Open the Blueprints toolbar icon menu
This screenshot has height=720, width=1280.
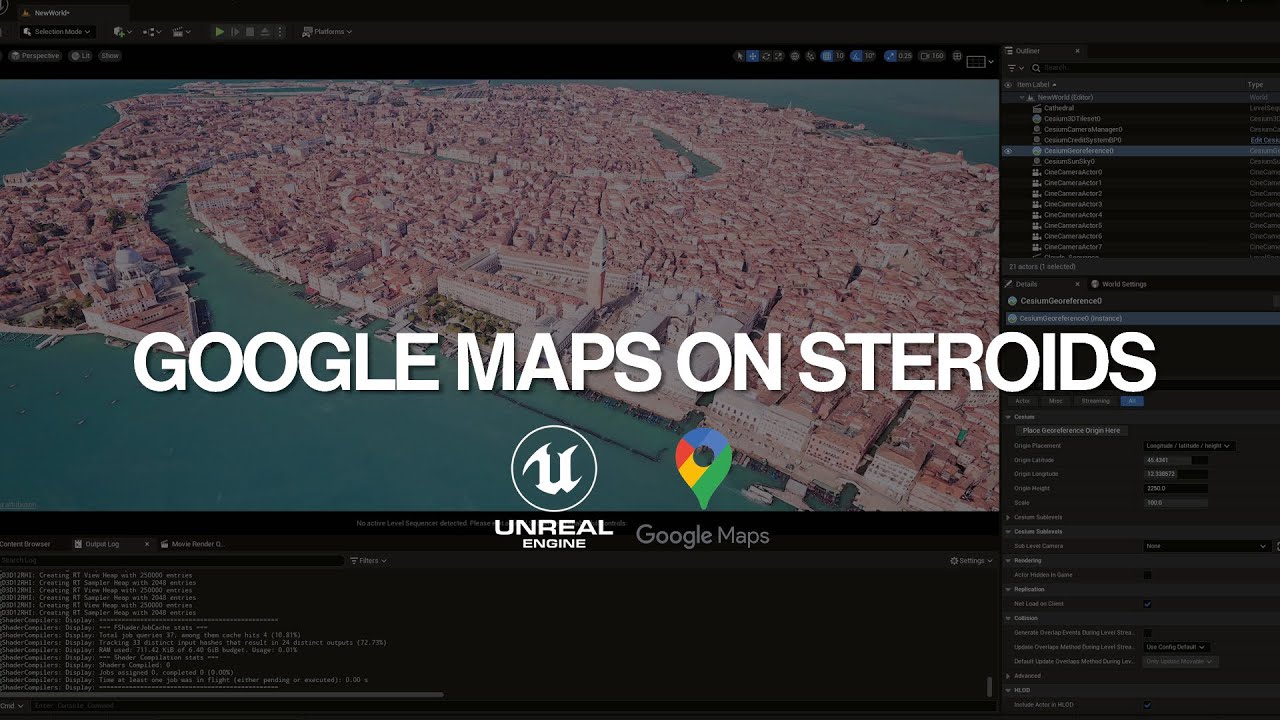pyautogui.click(x=151, y=32)
